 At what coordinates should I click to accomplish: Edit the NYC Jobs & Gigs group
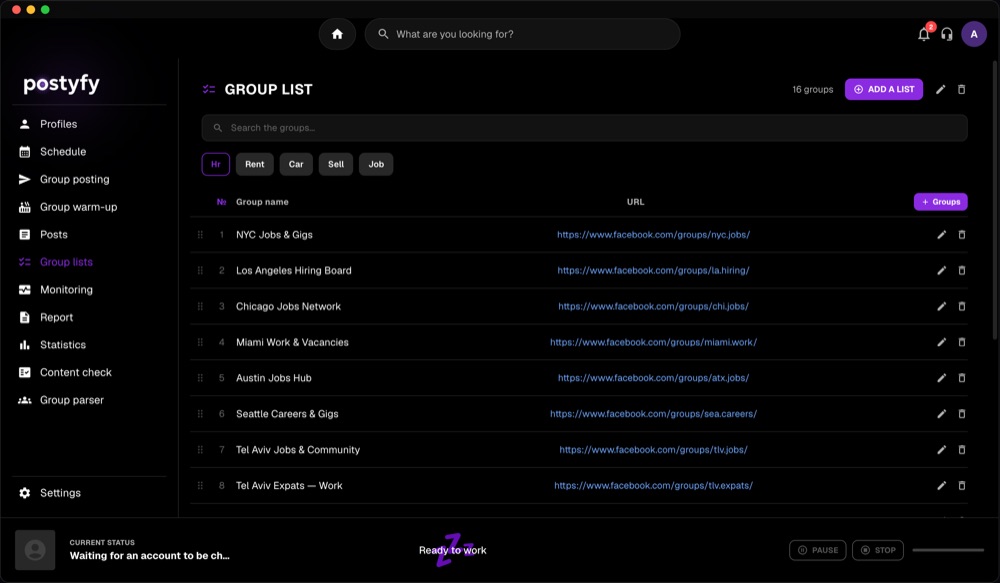[941, 235]
